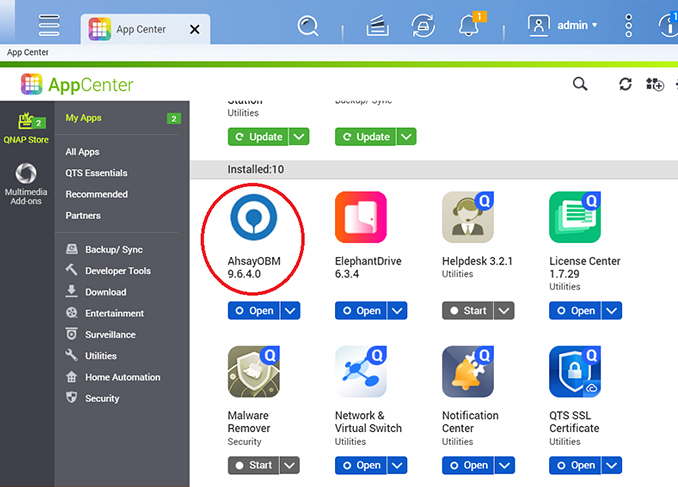The width and height of the screenshot is (678, 487).
Task: Click the Notification Center app icon
Action: pos(468,372)
